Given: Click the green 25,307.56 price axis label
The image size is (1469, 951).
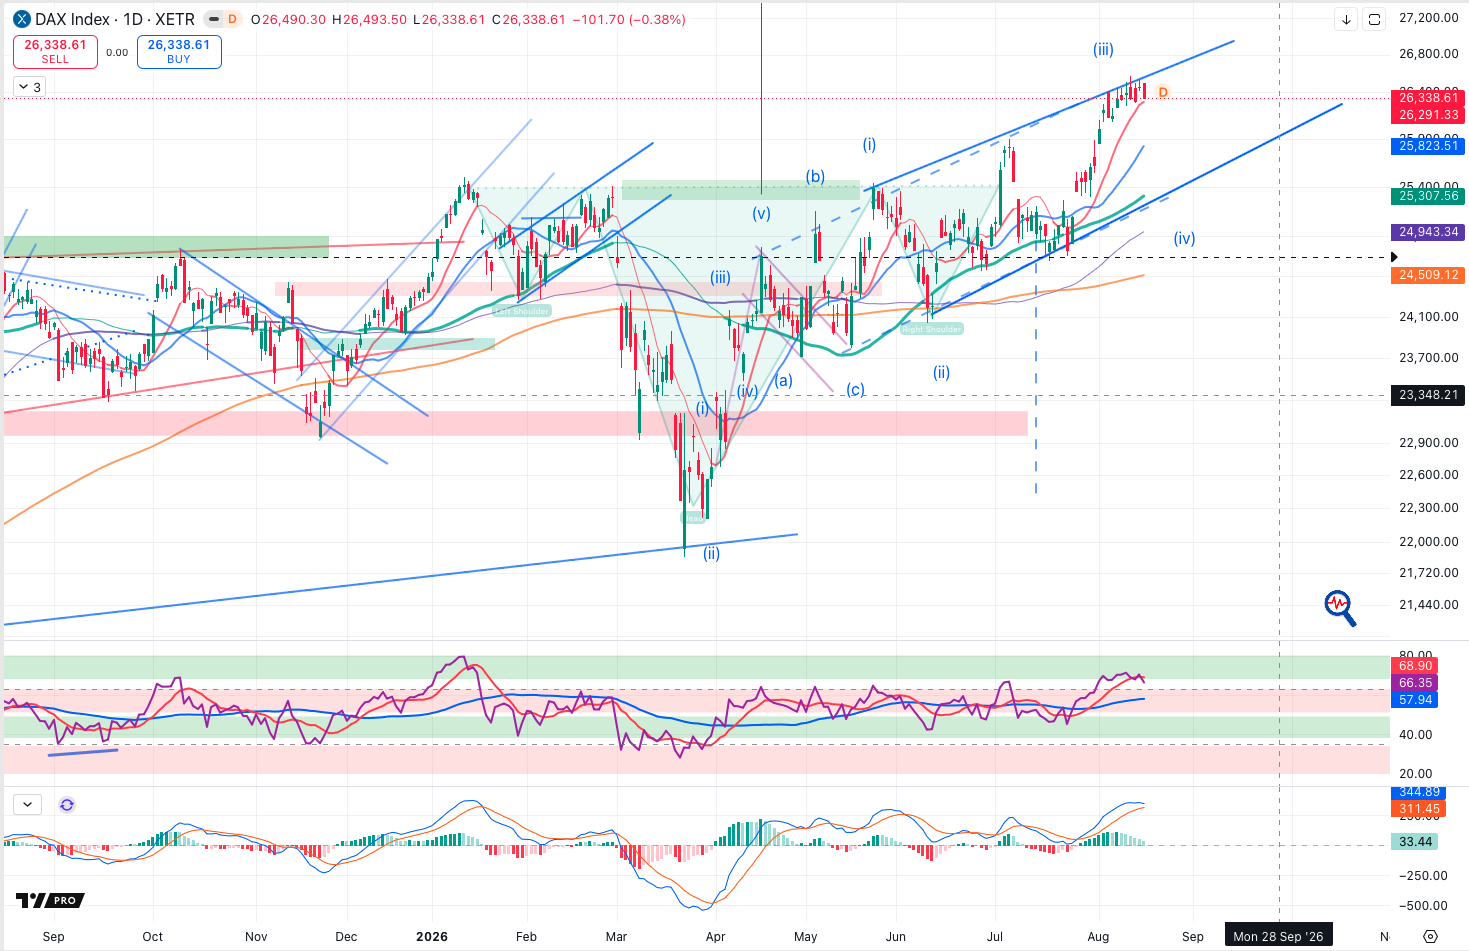Looking at the screenshot, I should [1428, 196].
